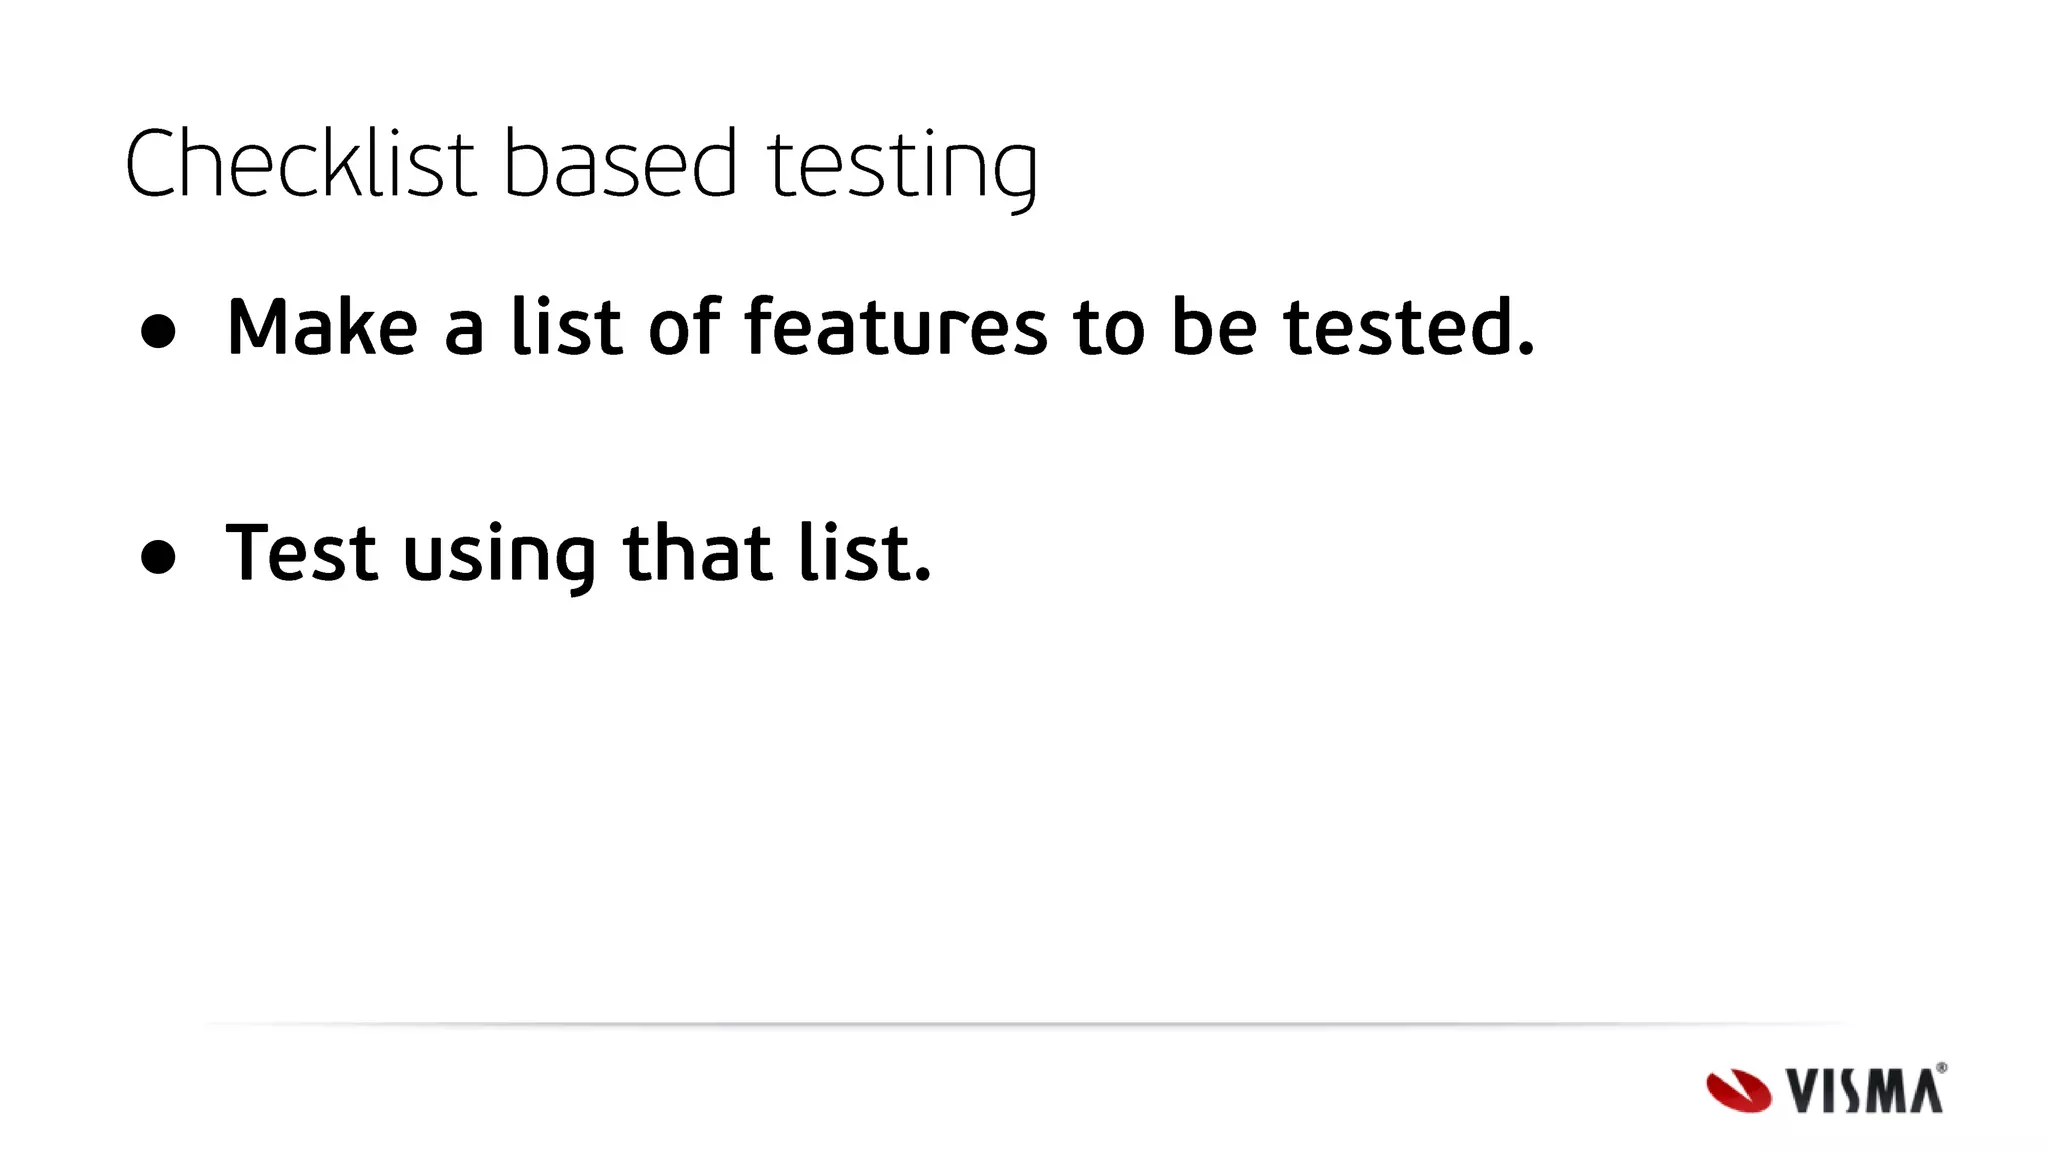Click the black VISMA wordmark

tap(1864, 1091)
